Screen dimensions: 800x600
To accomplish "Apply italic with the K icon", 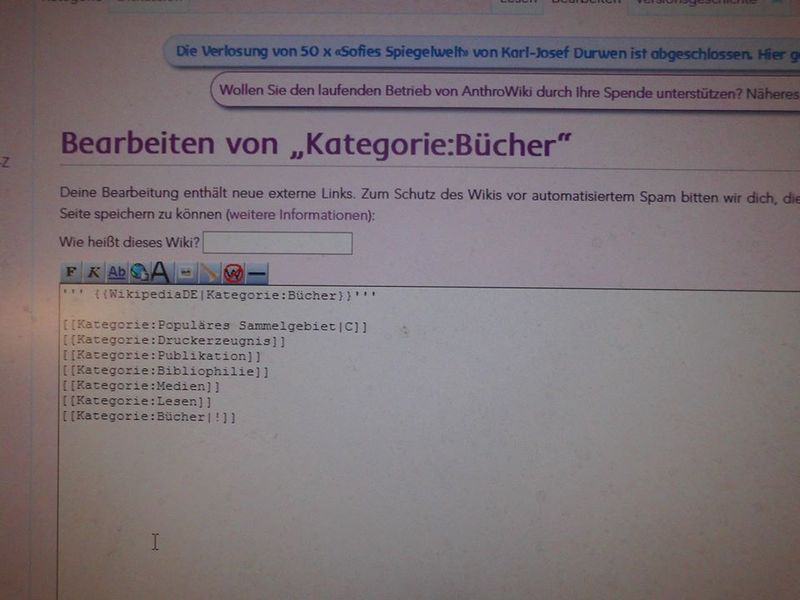I will pyautogui.click(x=93, y=272).
